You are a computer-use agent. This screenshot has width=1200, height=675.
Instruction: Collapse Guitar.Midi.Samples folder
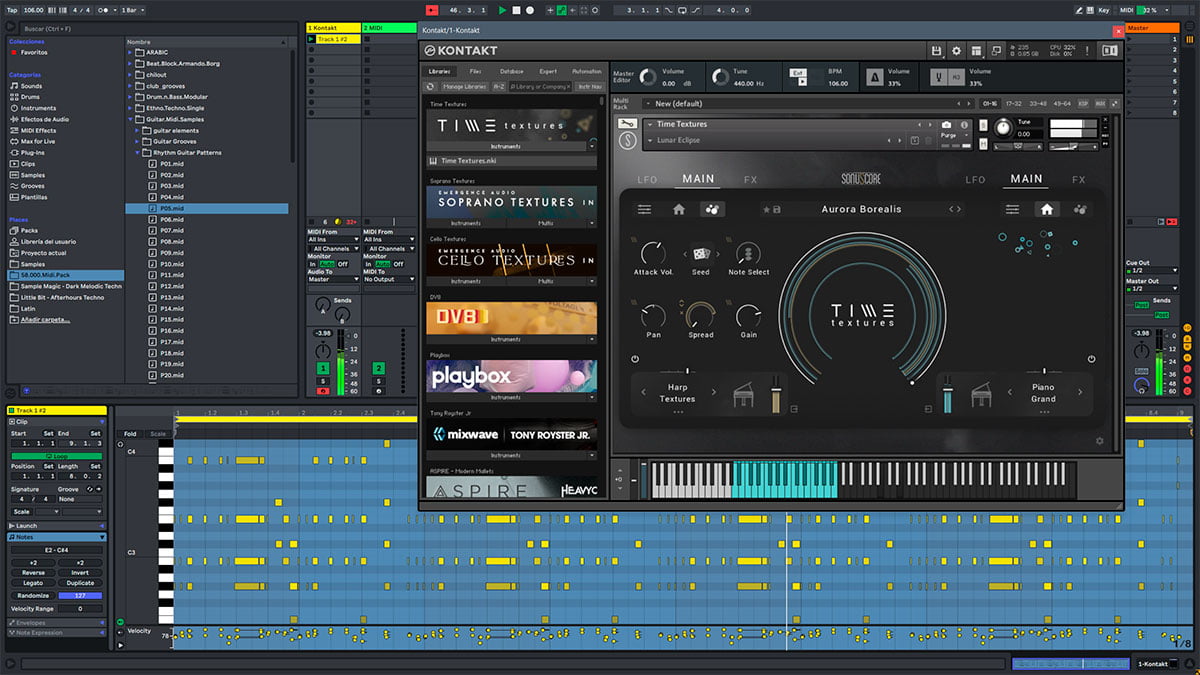(x=131, y=120)
